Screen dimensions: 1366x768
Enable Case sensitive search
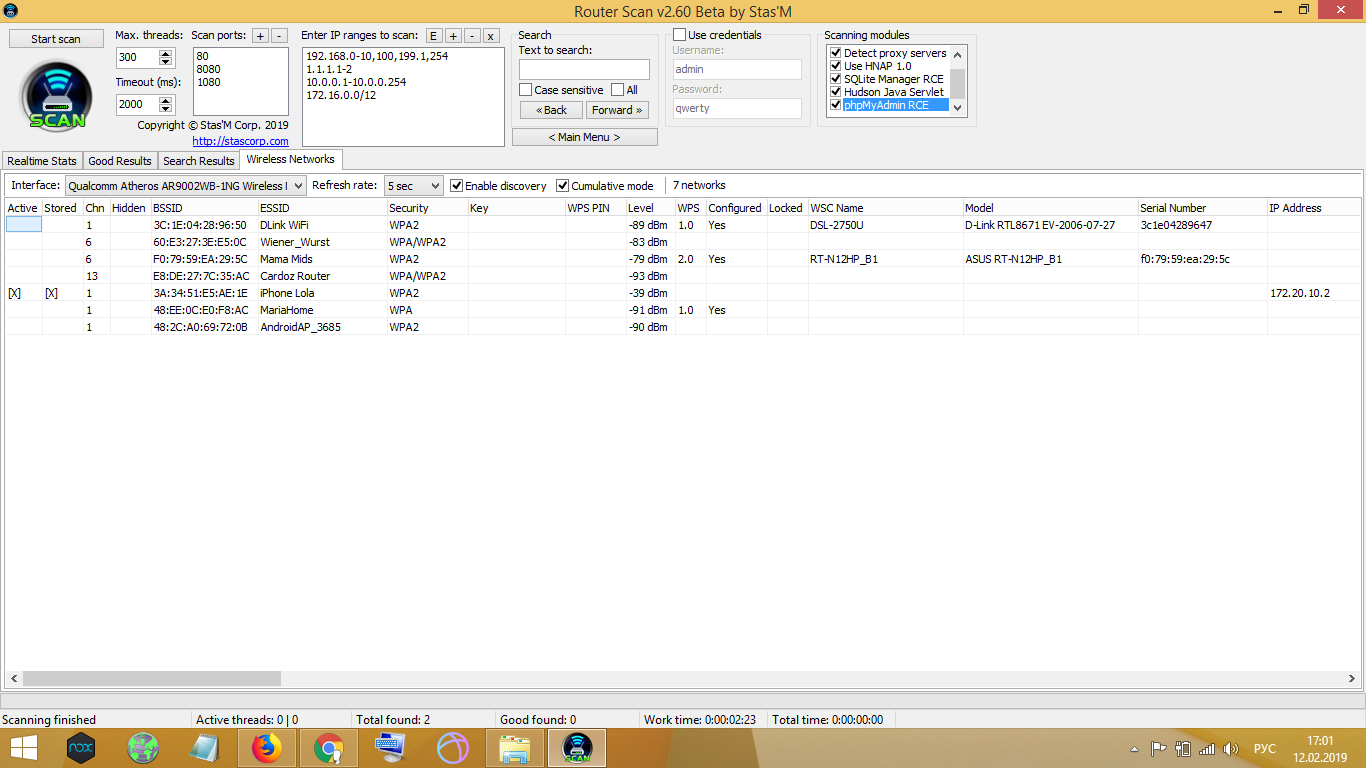526,90
